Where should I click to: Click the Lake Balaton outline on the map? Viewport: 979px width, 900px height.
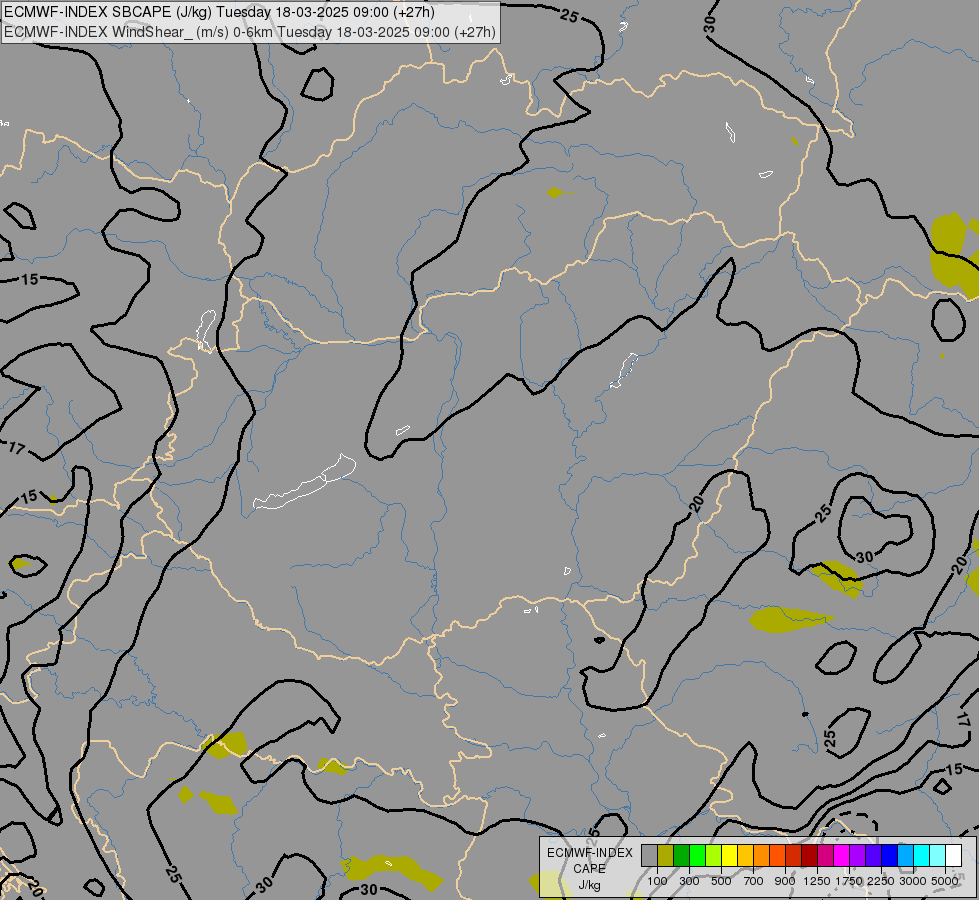(x=305, y=482)
